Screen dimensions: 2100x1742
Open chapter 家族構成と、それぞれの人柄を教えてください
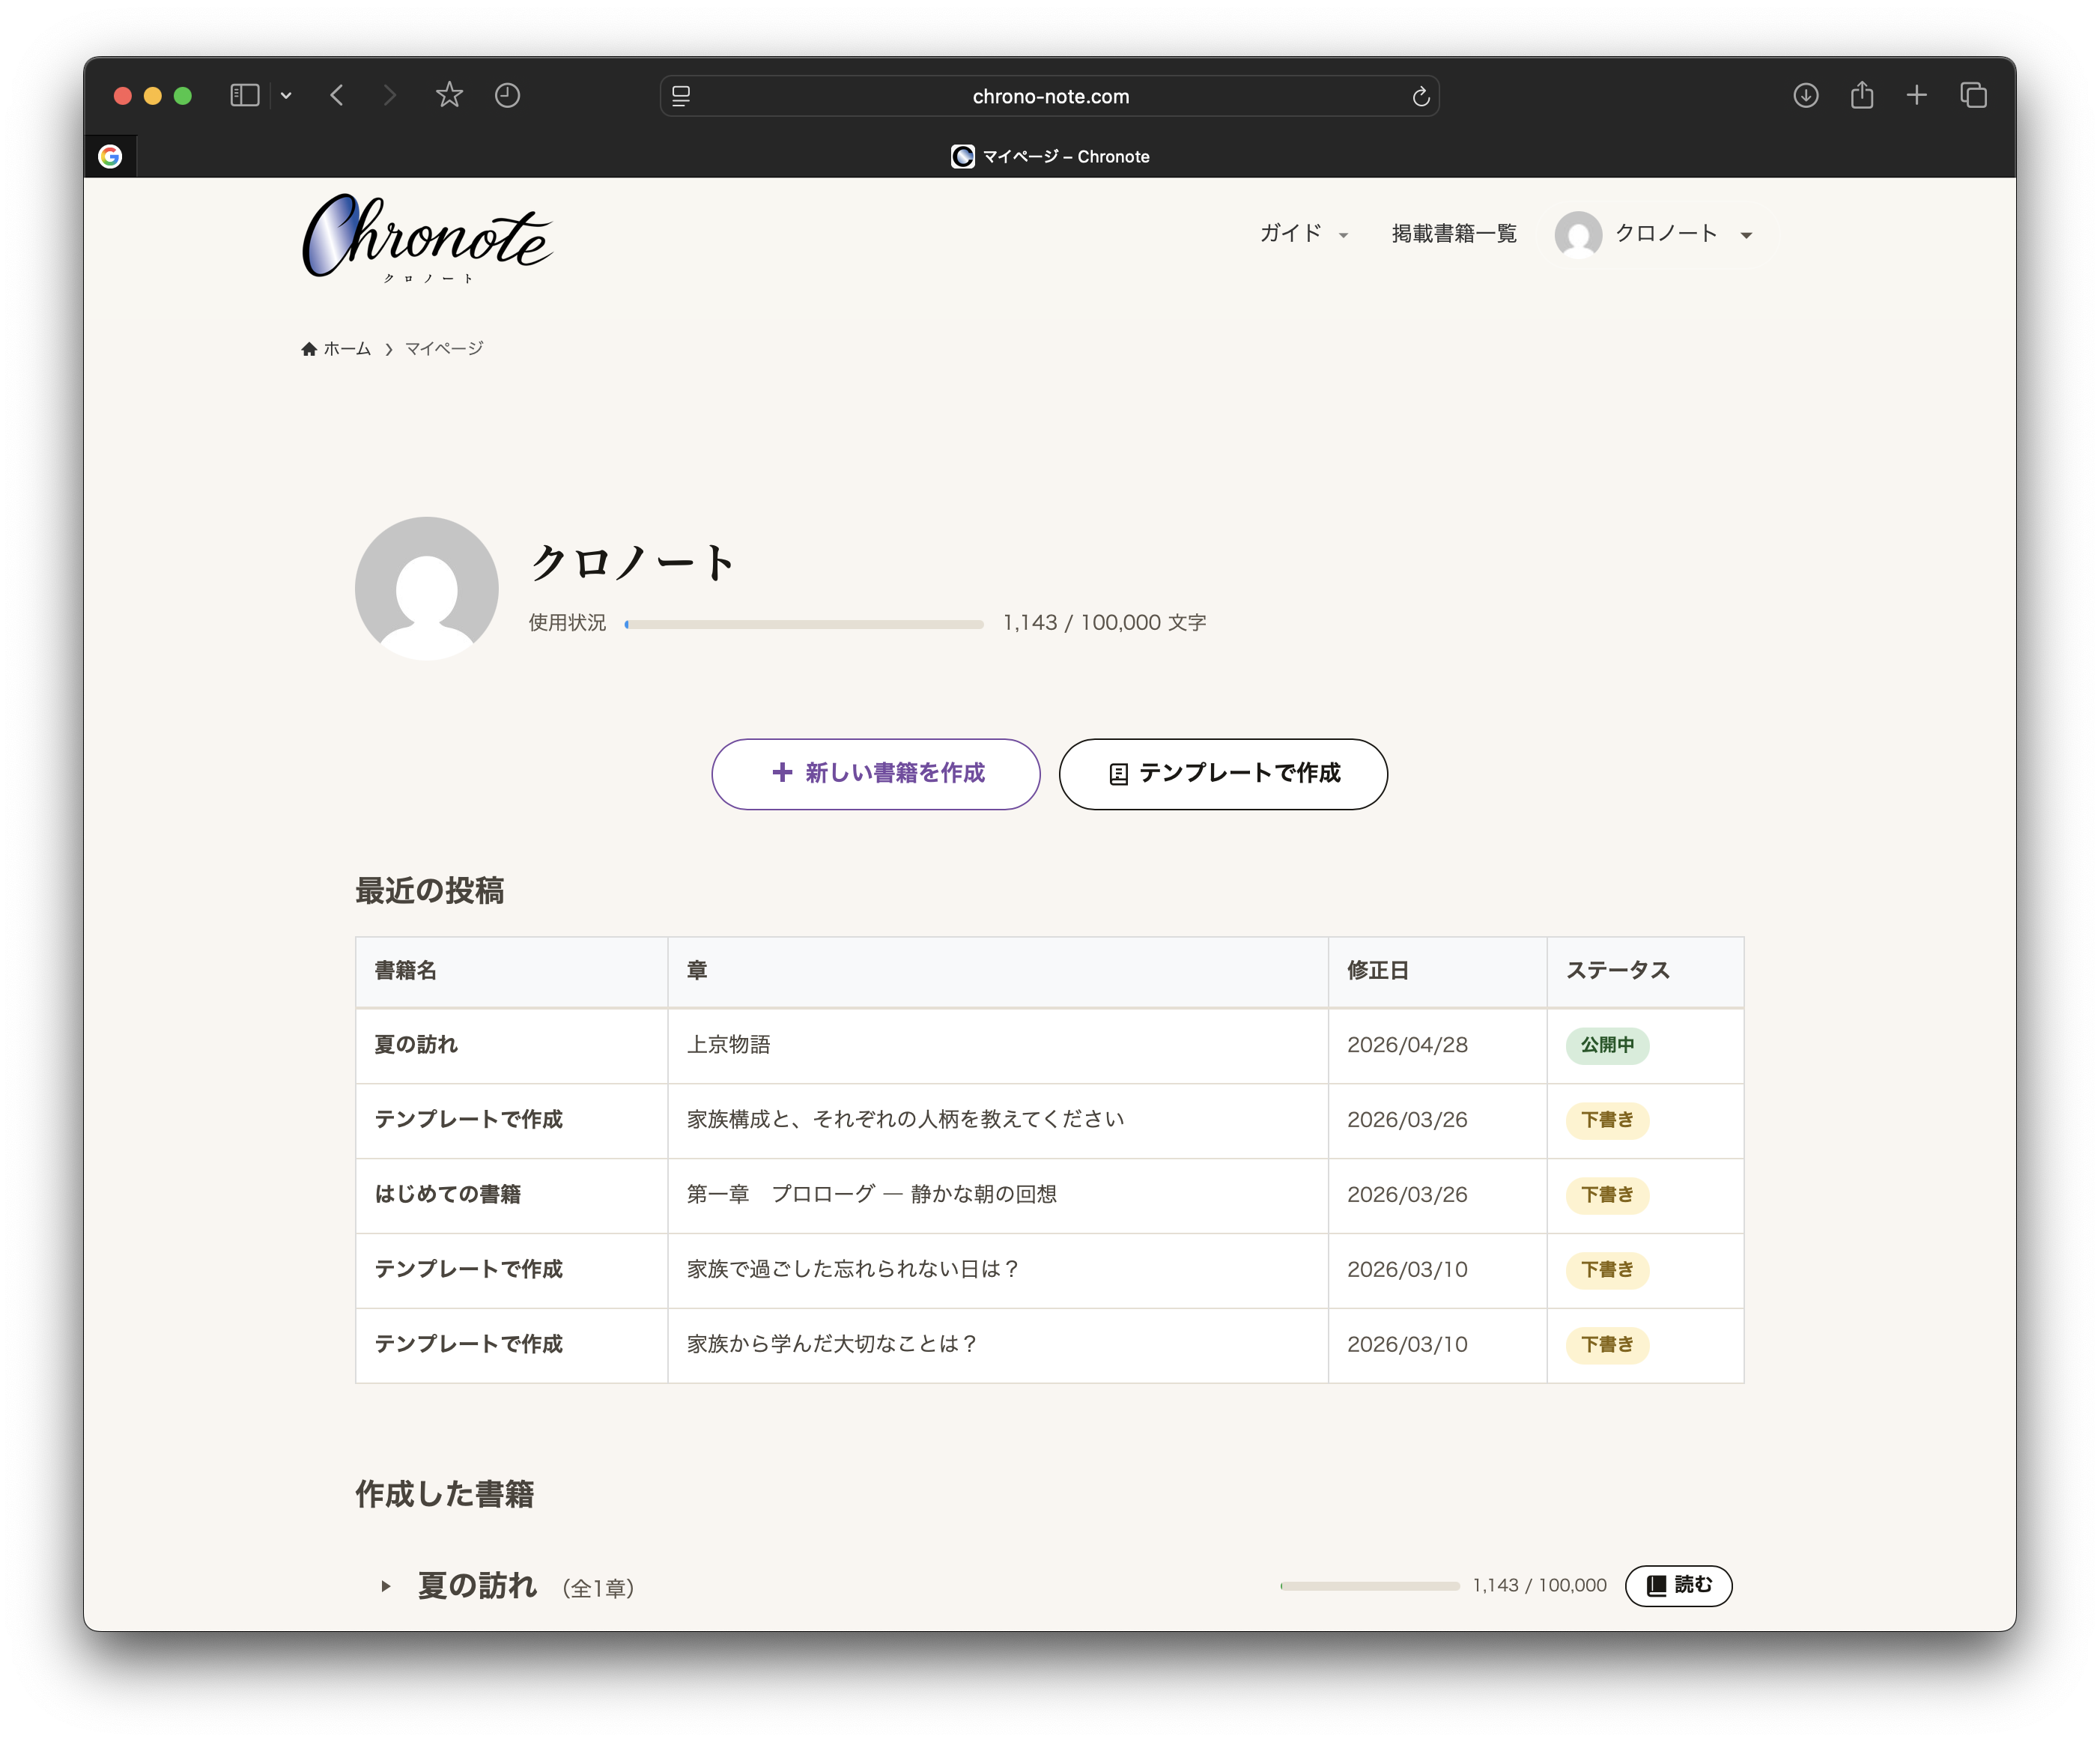tap(906, 1120)
